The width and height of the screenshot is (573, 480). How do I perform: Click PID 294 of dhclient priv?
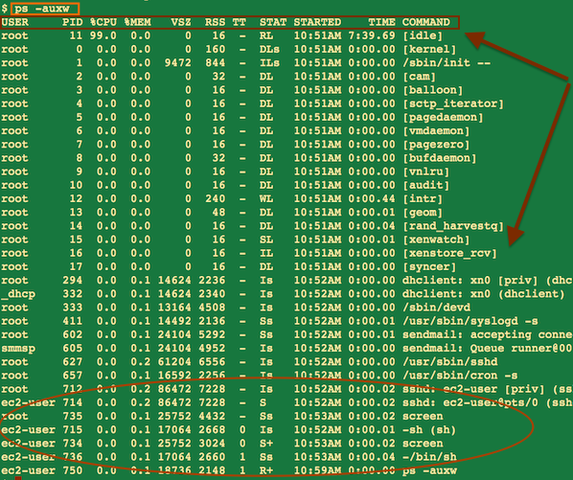tap(72, 281)
